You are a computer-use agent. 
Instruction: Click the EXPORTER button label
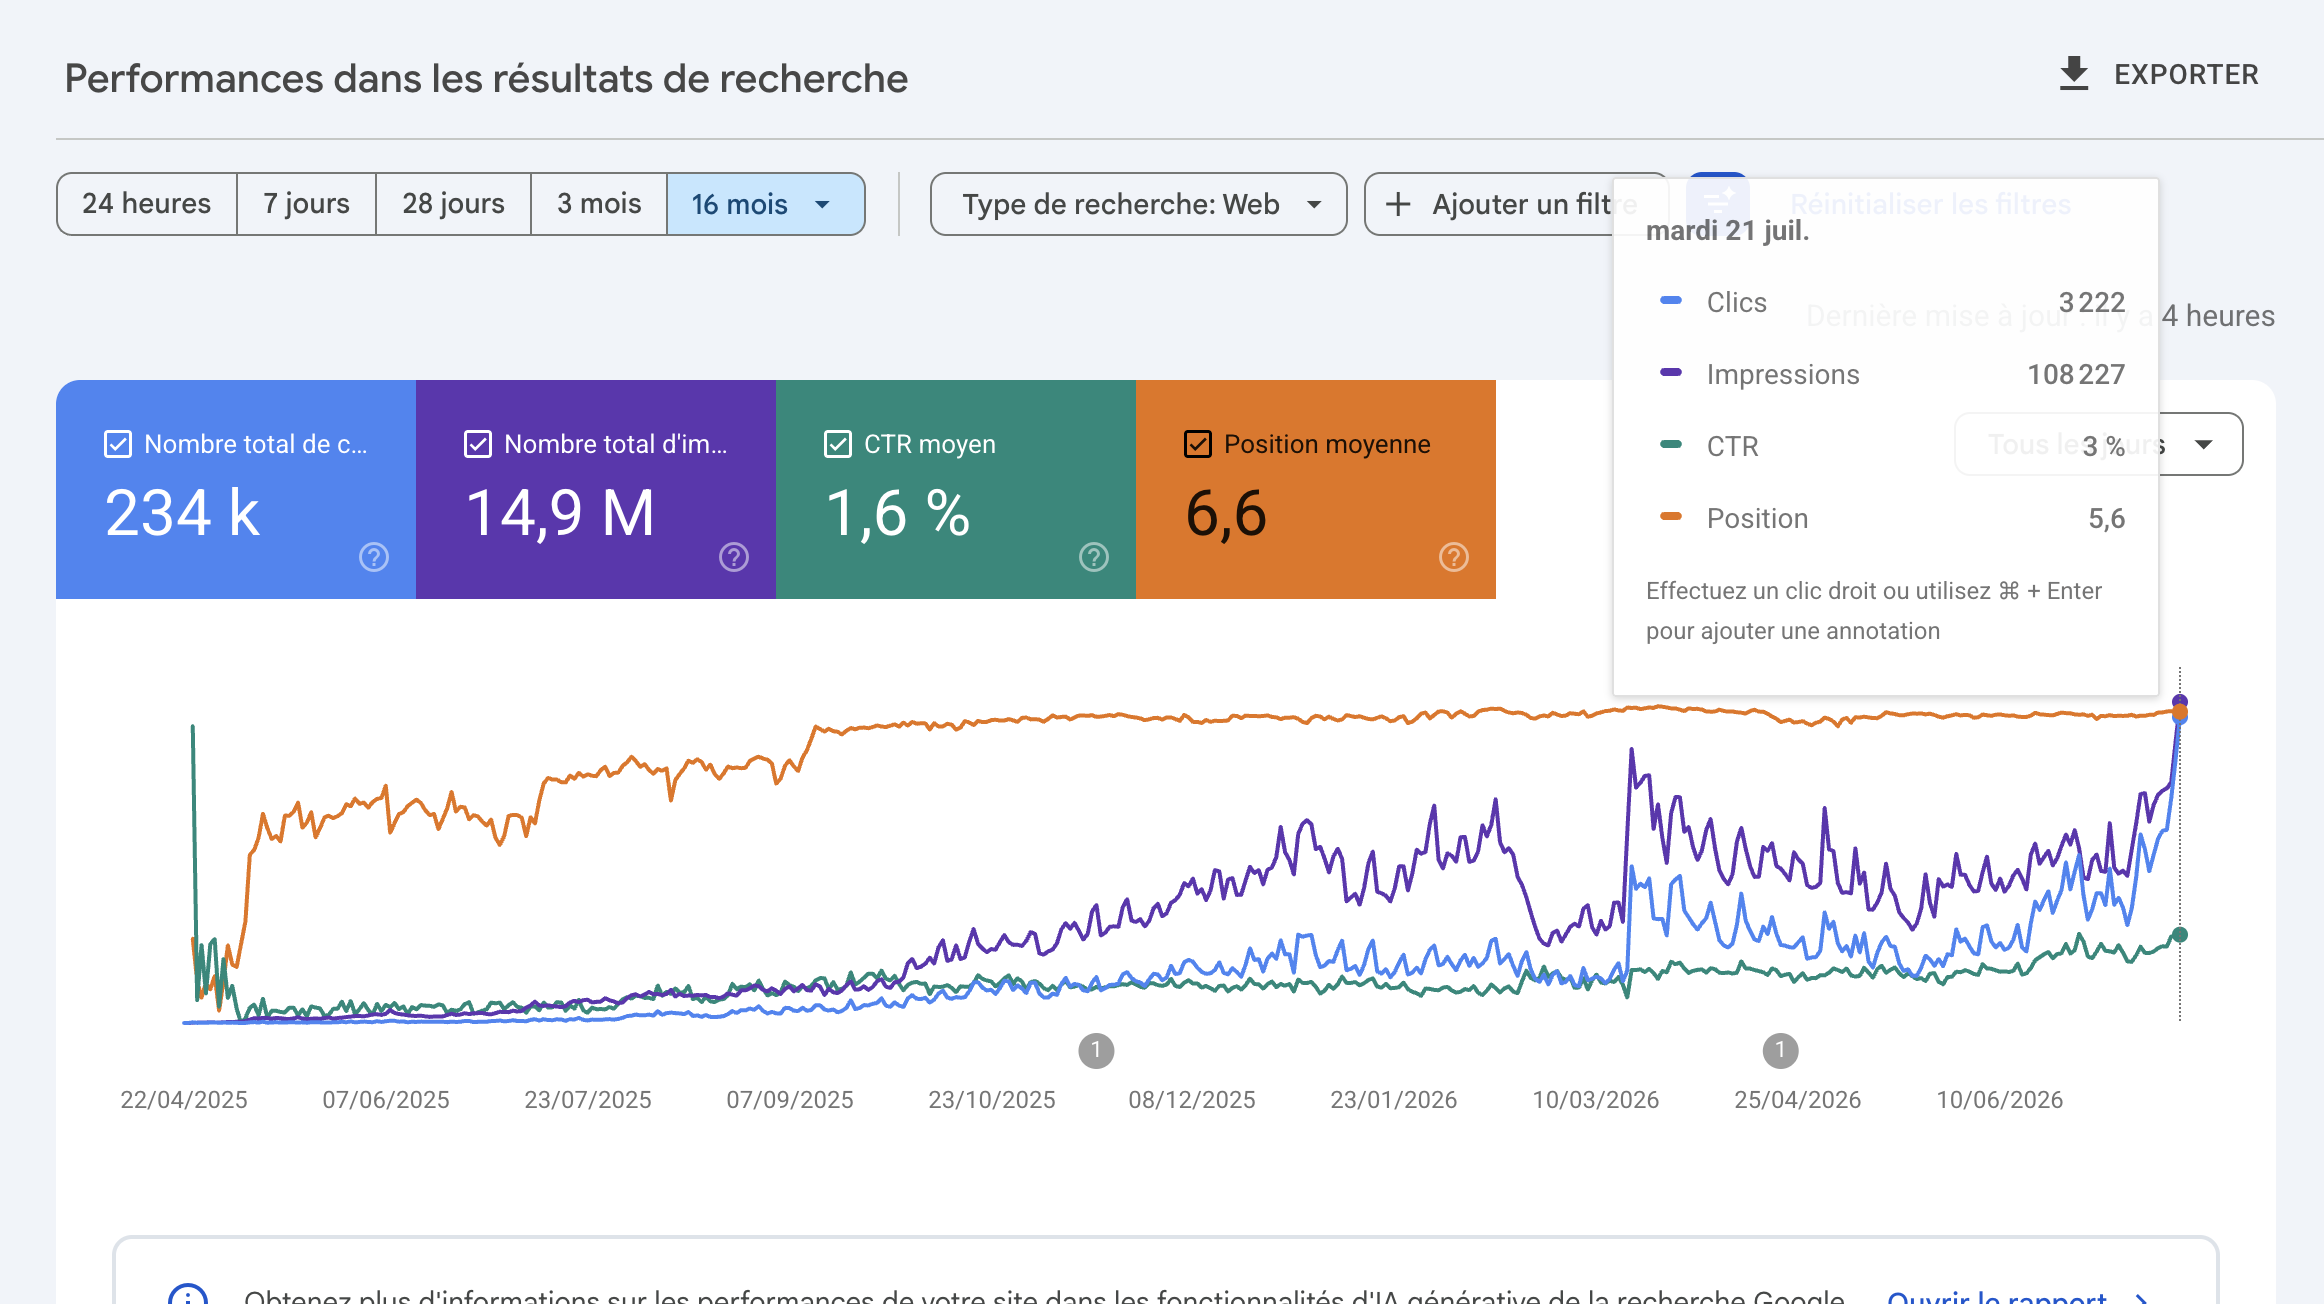(2186, 75)
